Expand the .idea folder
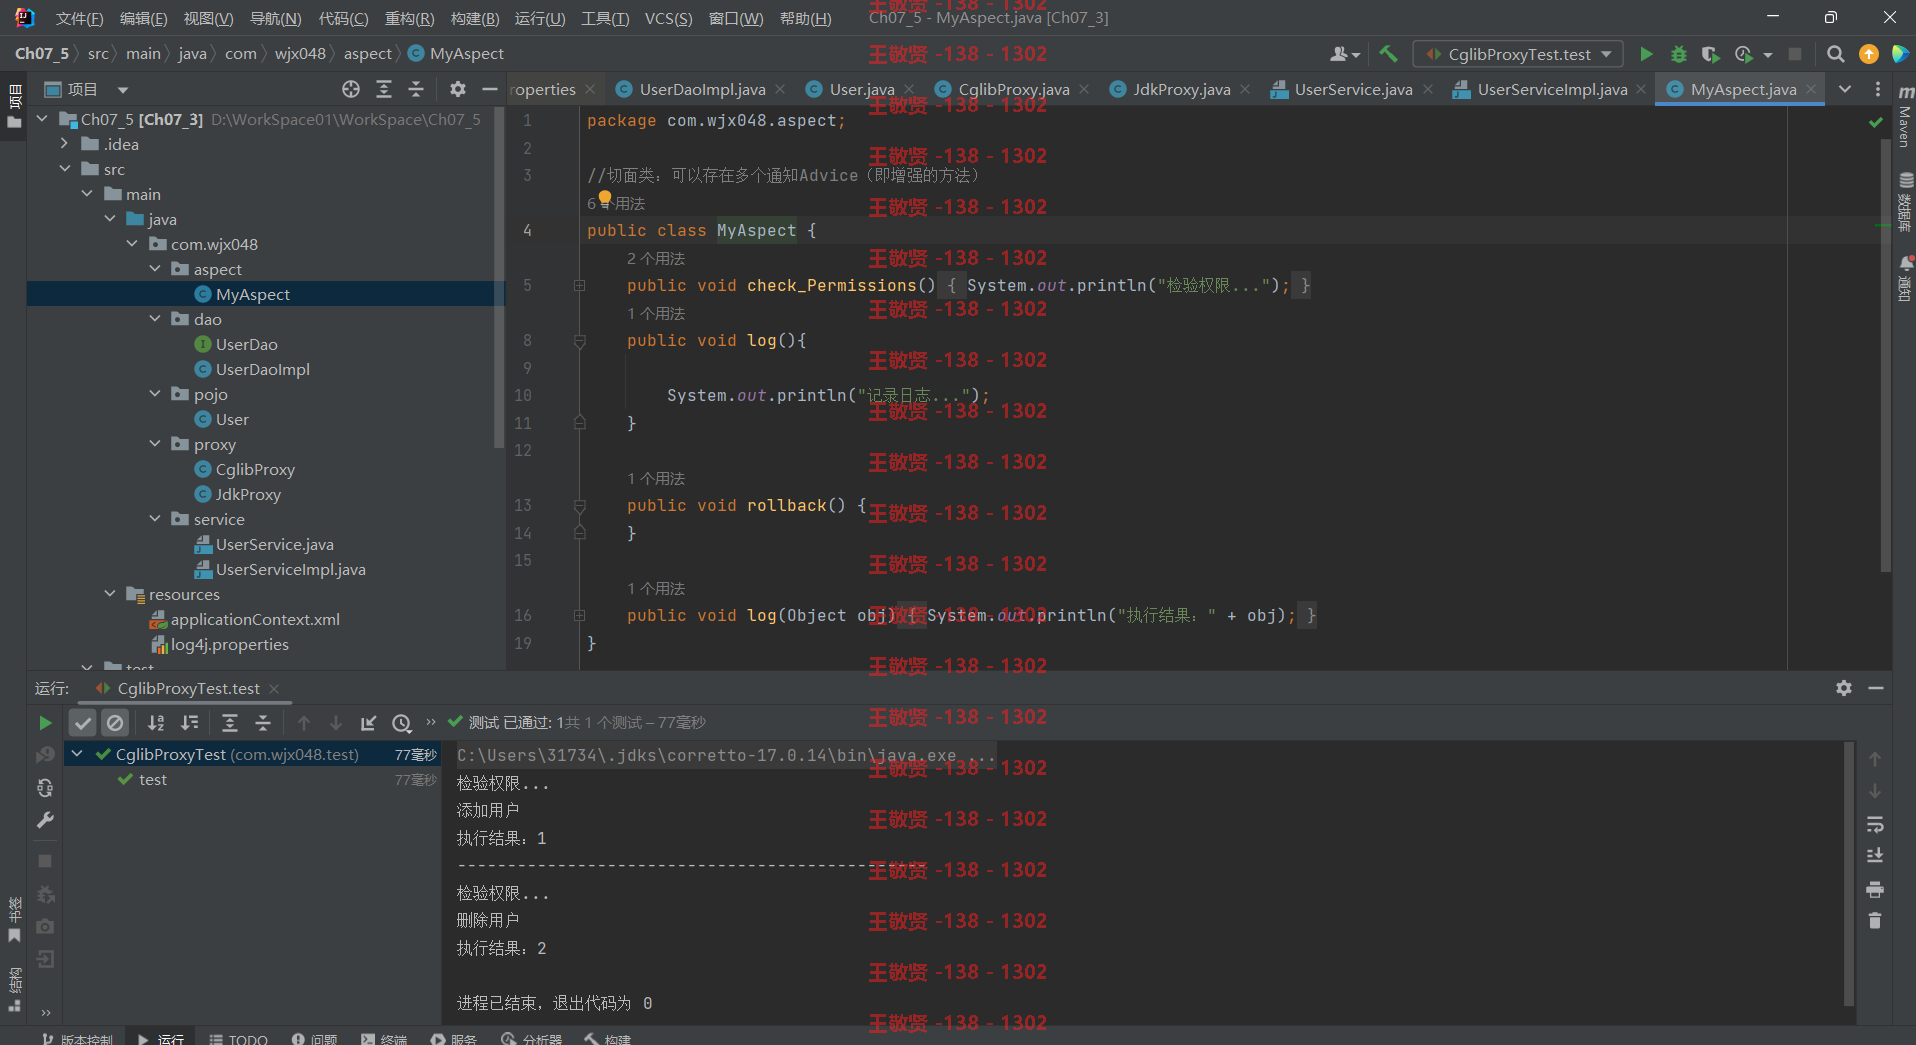1916x1045 pixels. coord(65,144)
